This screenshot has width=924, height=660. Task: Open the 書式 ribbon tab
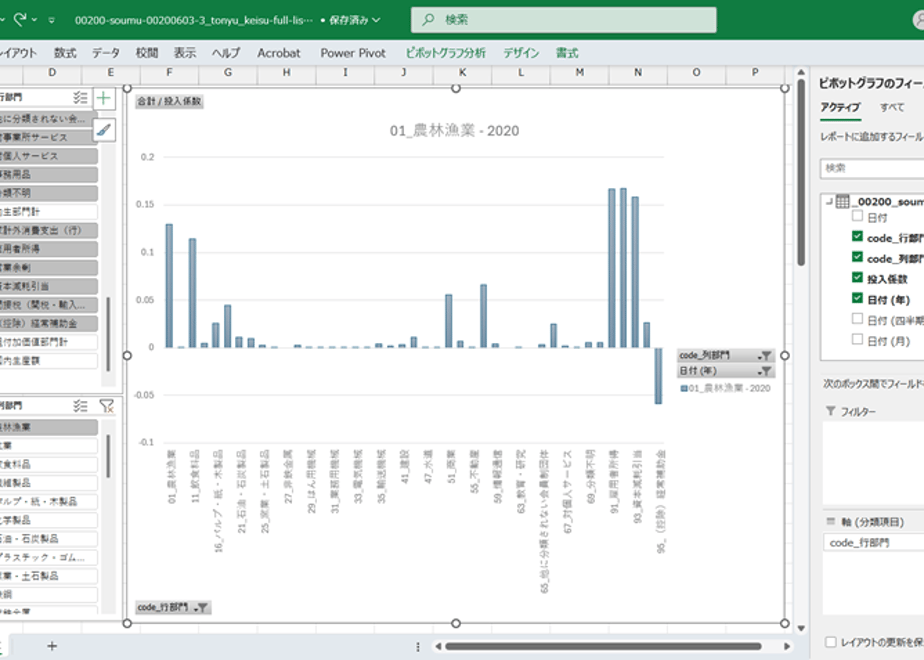coord(567,53)
